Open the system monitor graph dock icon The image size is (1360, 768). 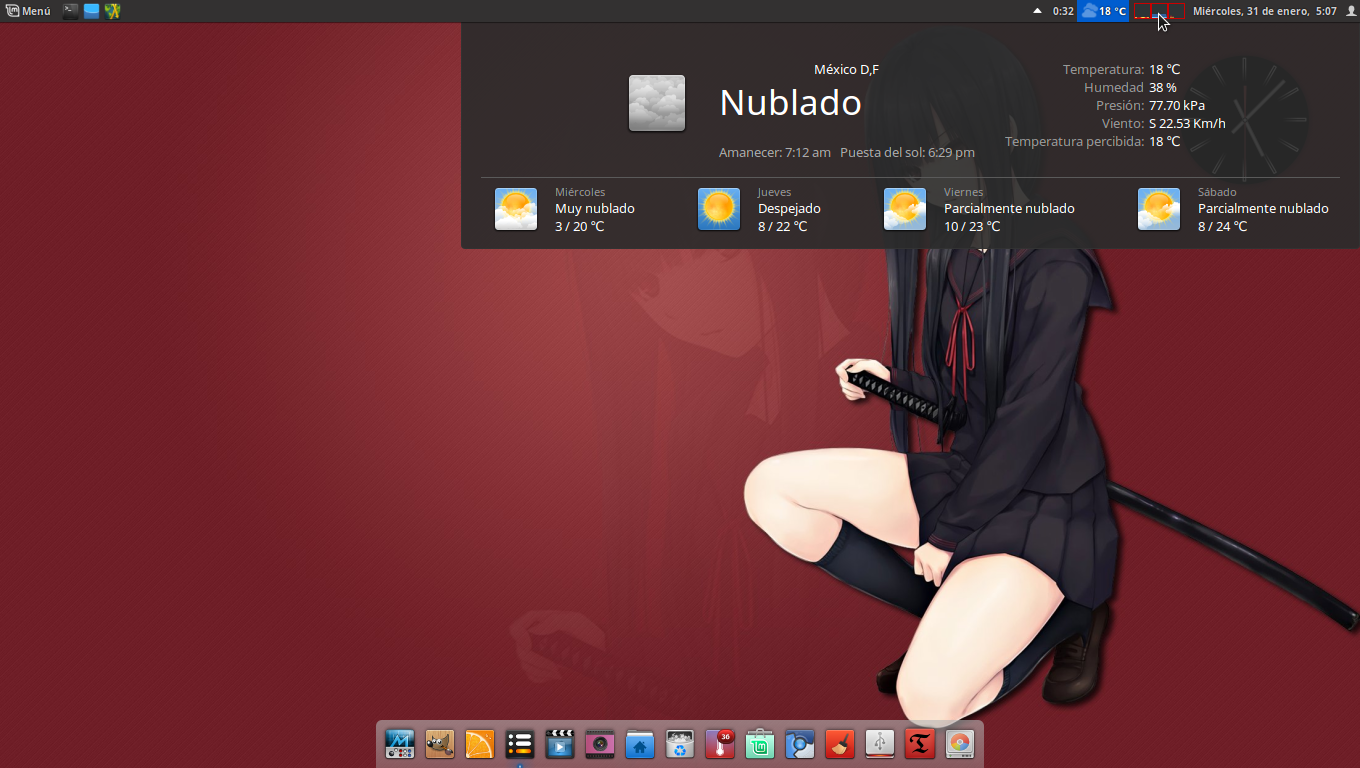pyautogui.click(x=400, y=744)
